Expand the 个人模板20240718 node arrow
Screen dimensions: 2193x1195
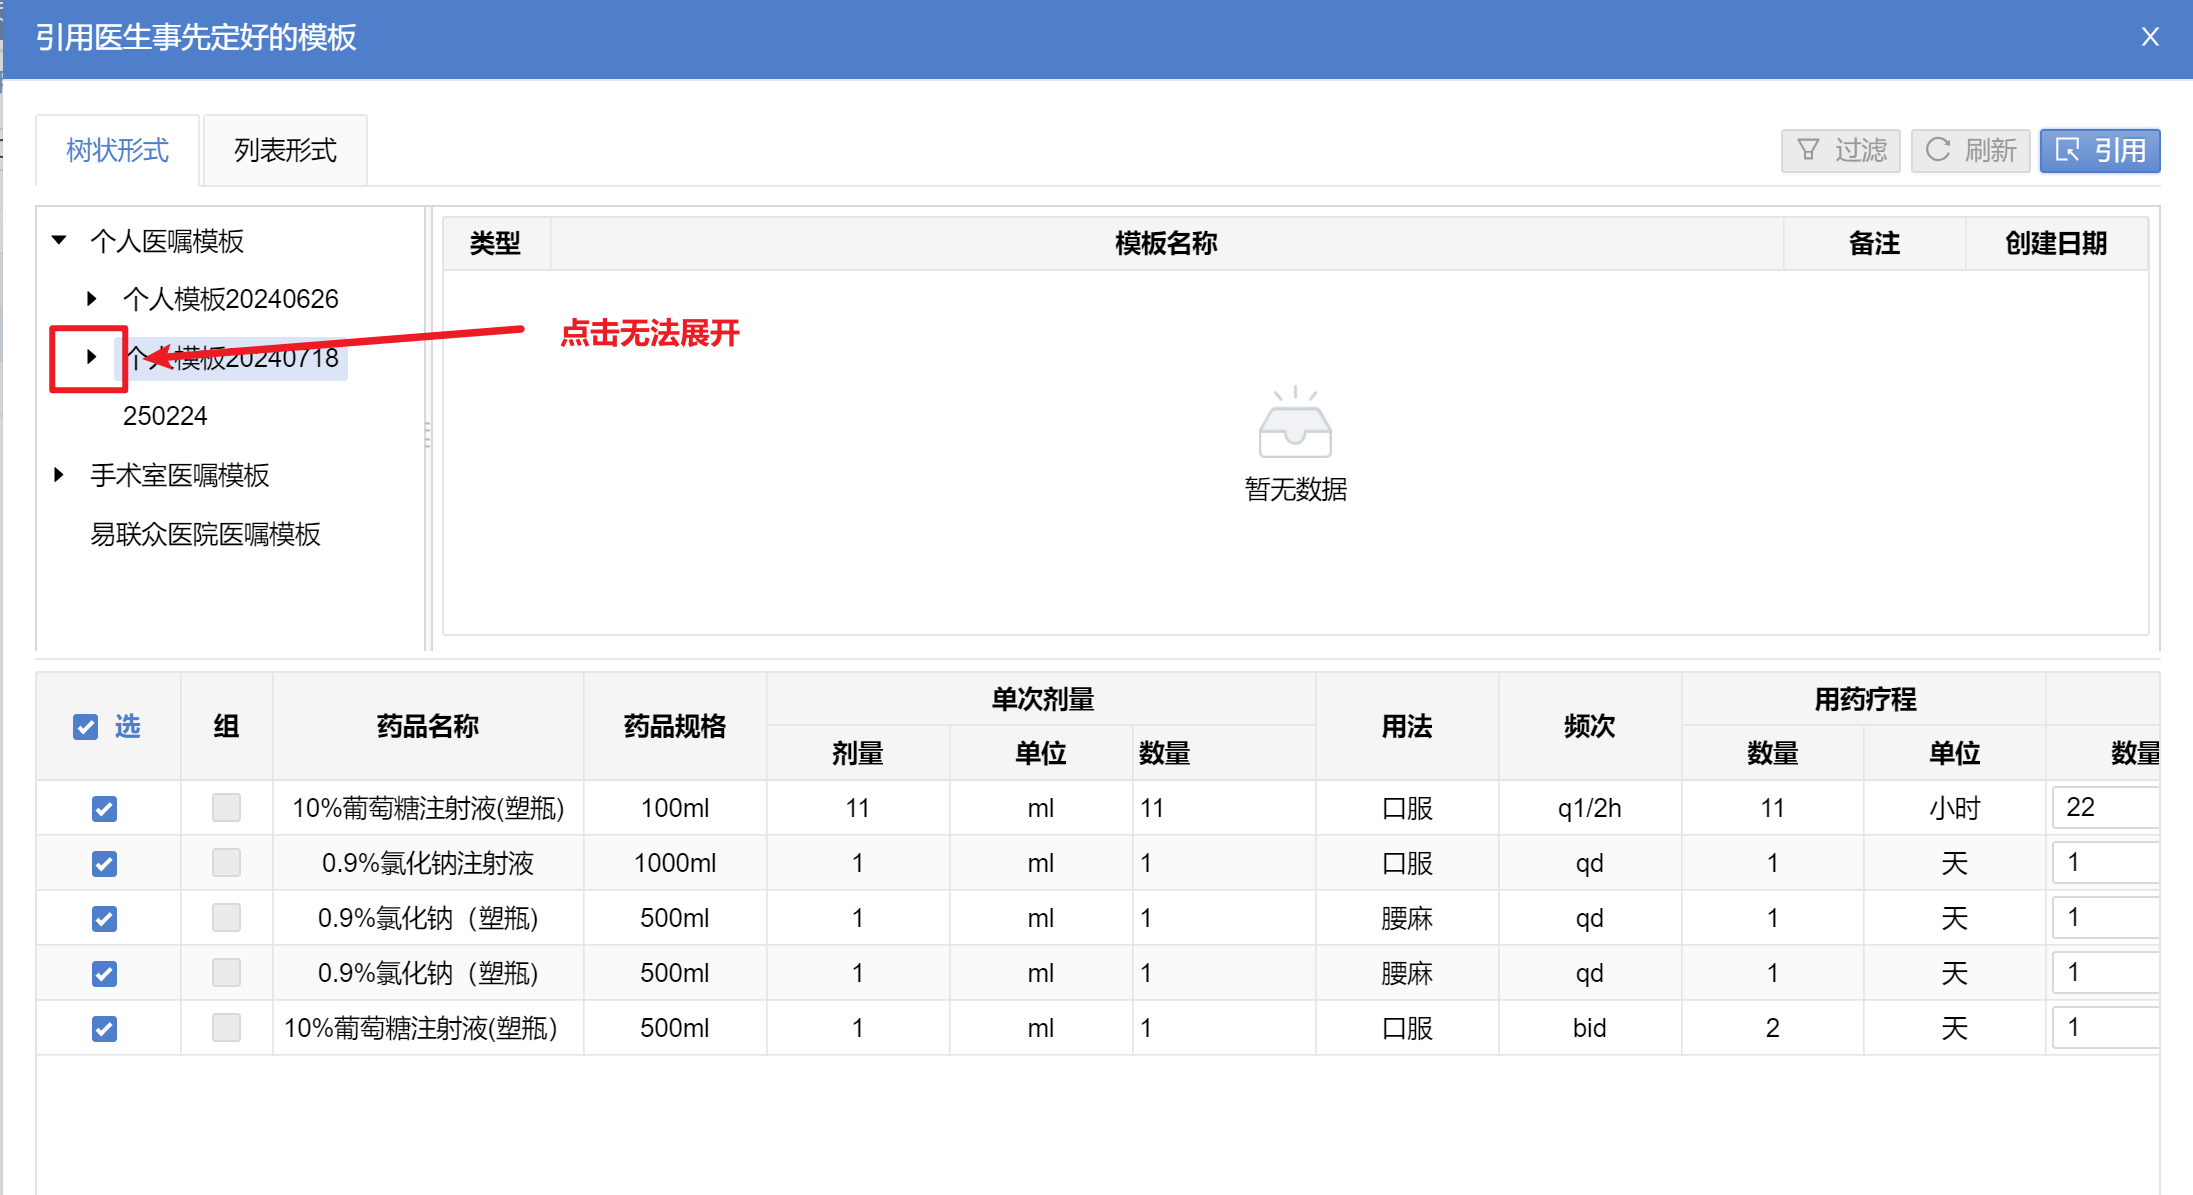pos(91,356)
